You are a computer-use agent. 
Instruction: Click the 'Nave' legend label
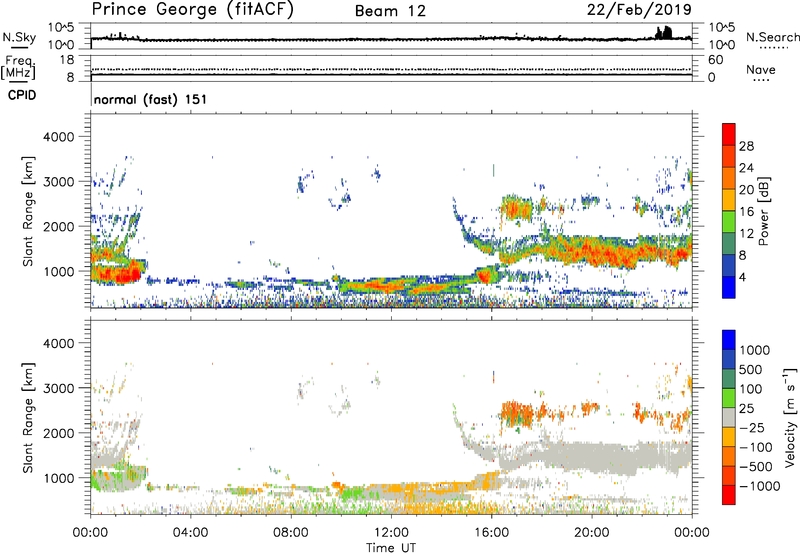point(761,70)
